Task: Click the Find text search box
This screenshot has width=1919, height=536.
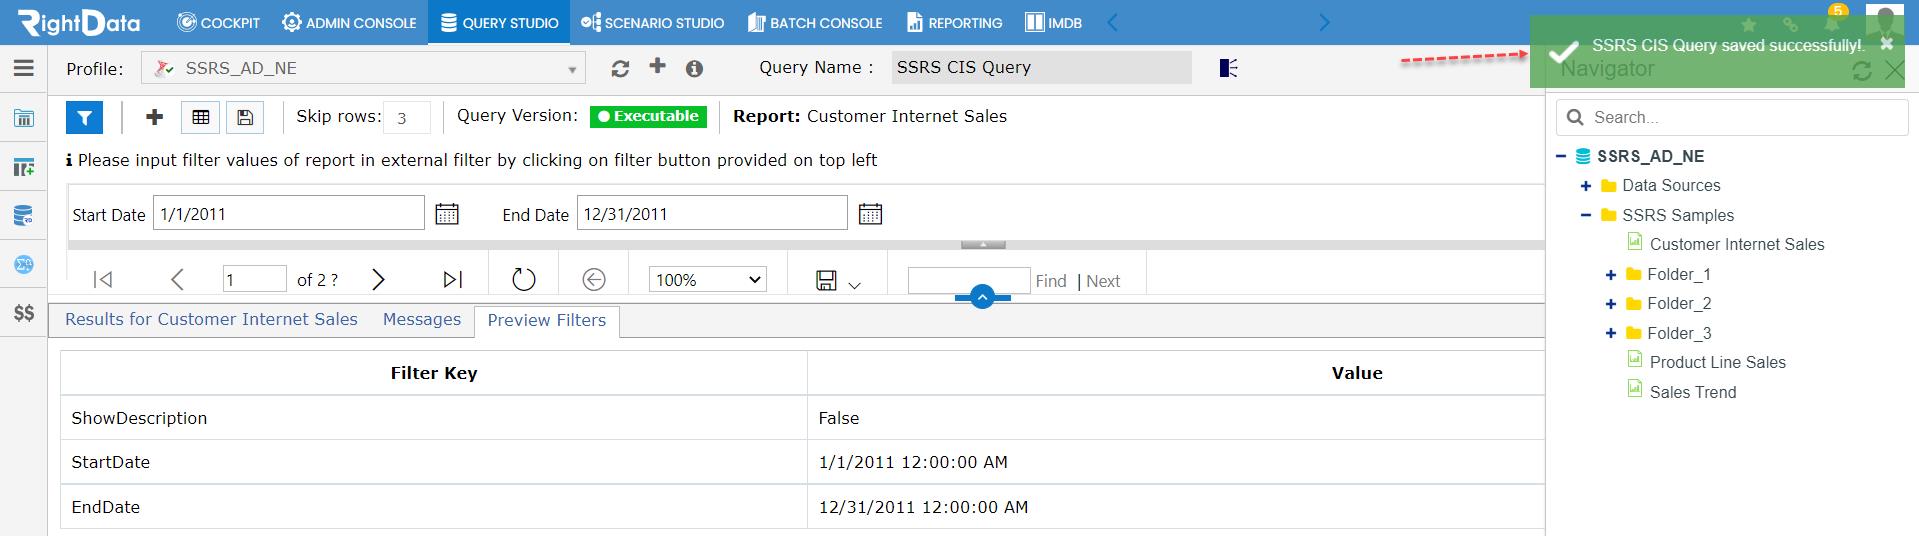Action: 969,280
